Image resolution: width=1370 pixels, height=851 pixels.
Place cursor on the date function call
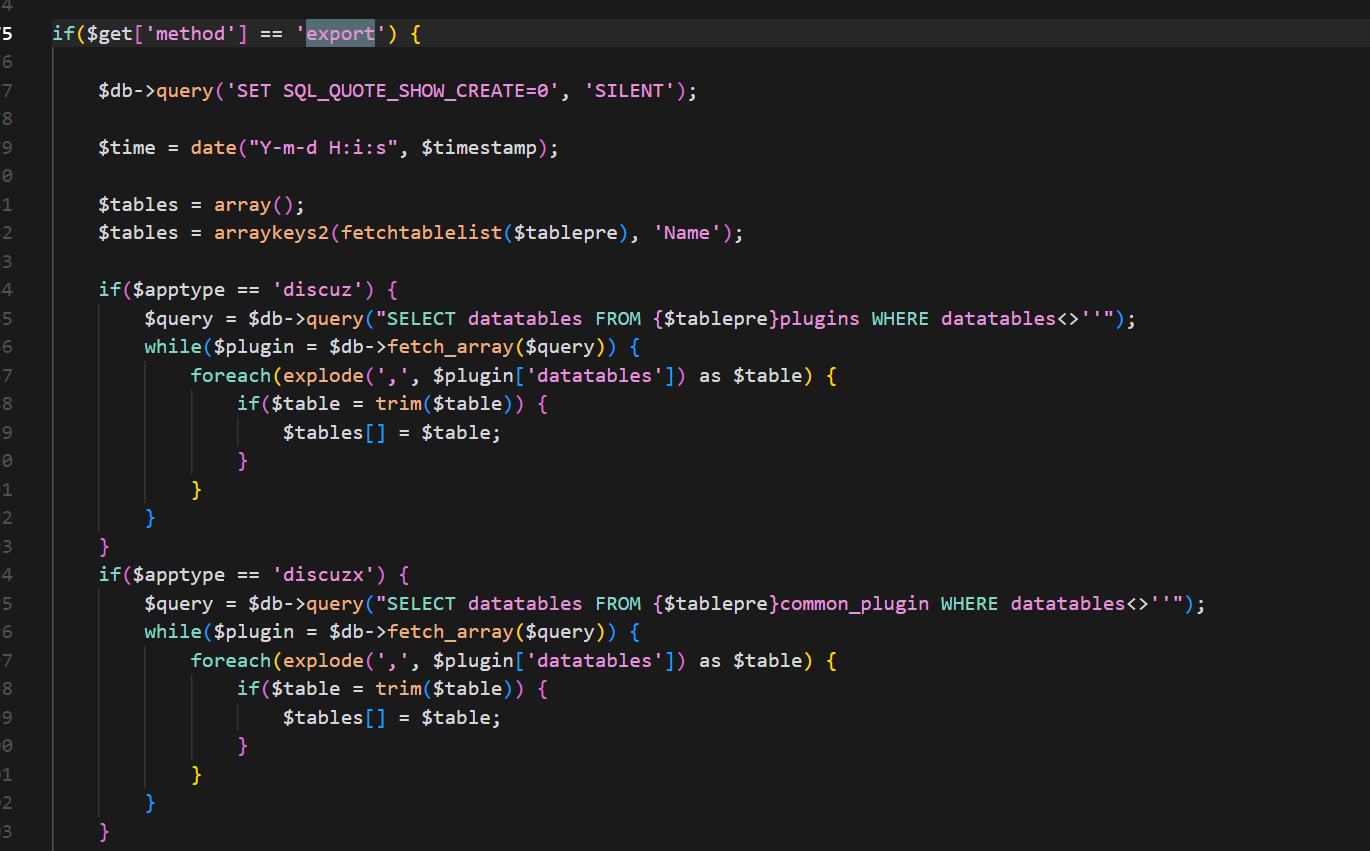click(x=214, y=148)
